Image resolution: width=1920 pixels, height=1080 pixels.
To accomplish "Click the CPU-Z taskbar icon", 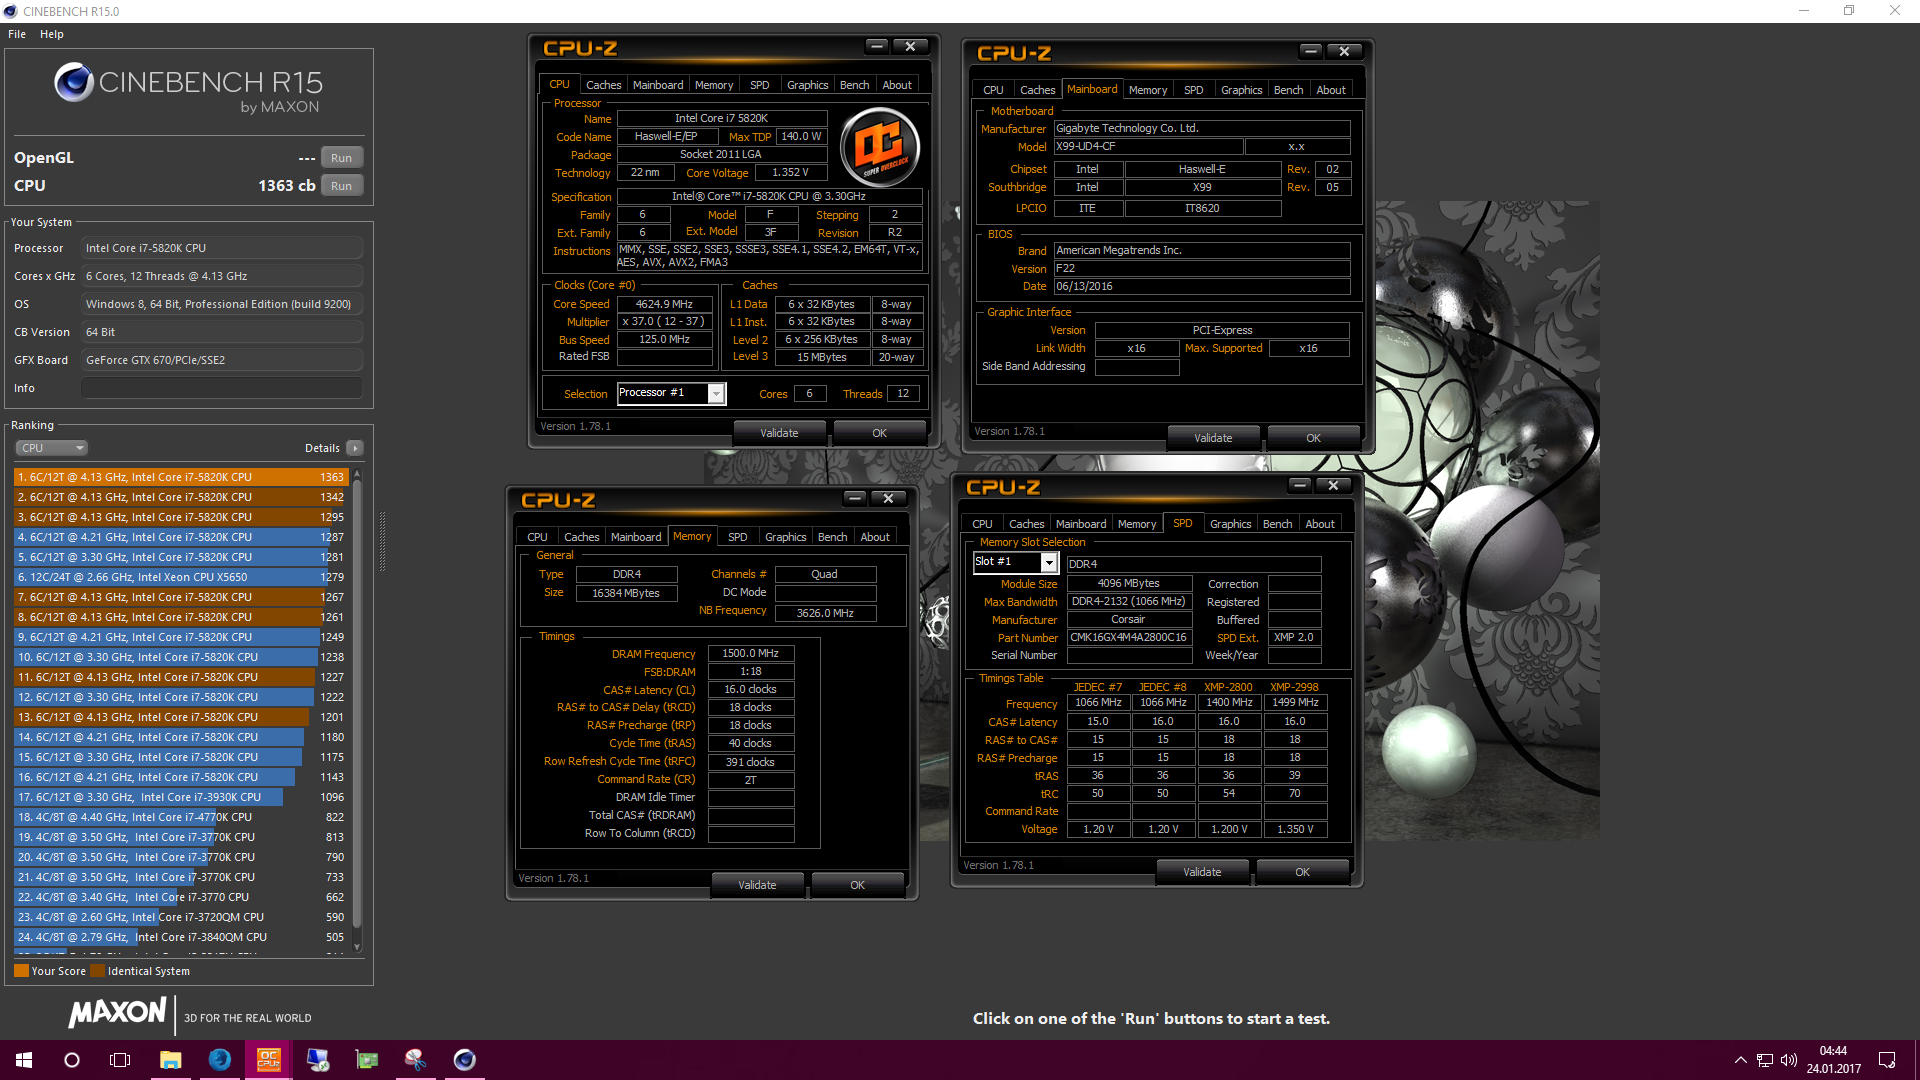I will 269,1060.
